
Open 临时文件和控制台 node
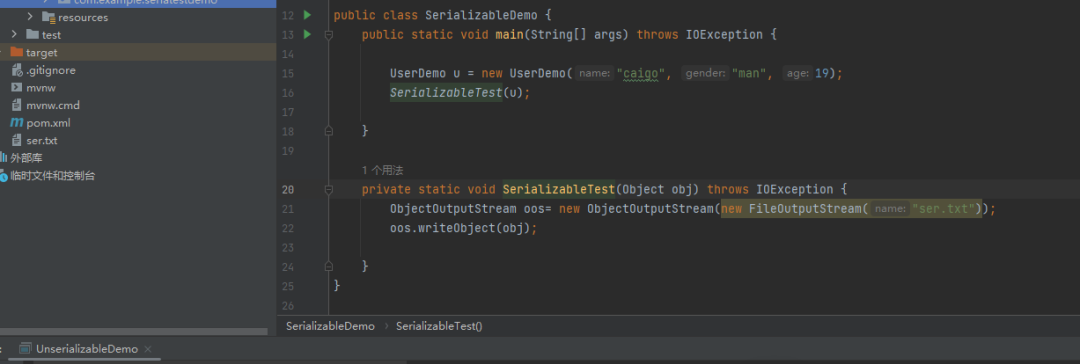[52, 176]
